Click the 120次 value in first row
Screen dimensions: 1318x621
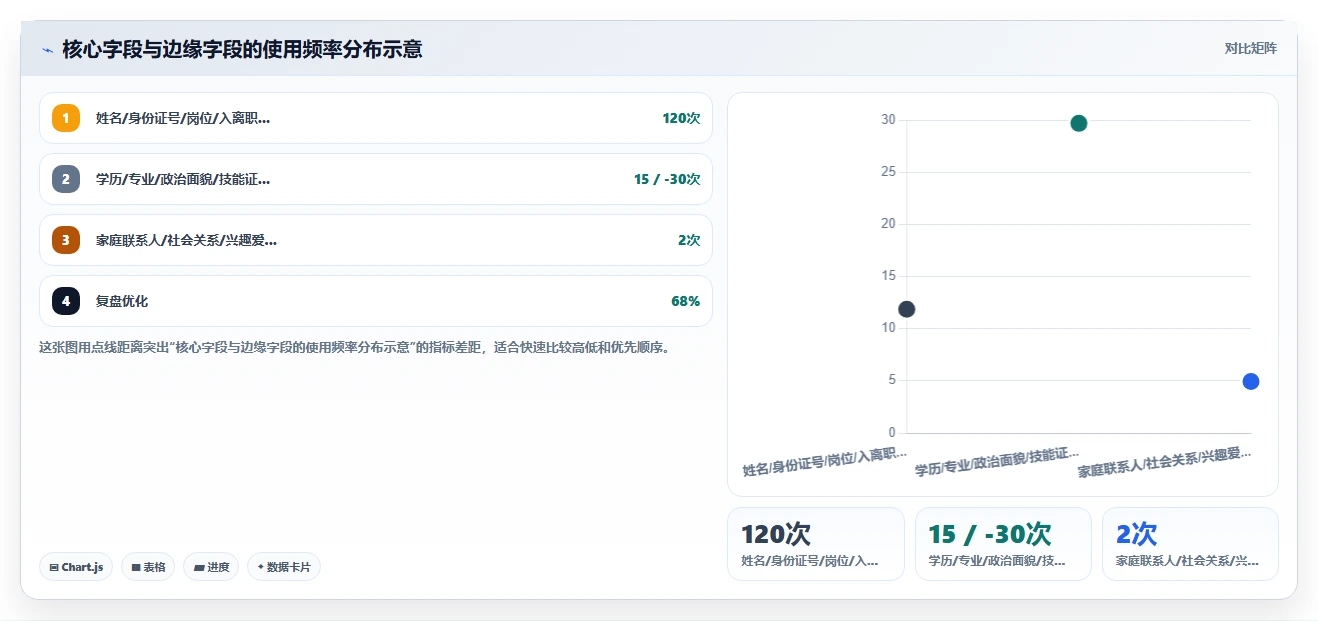click(x=681, y=118)
